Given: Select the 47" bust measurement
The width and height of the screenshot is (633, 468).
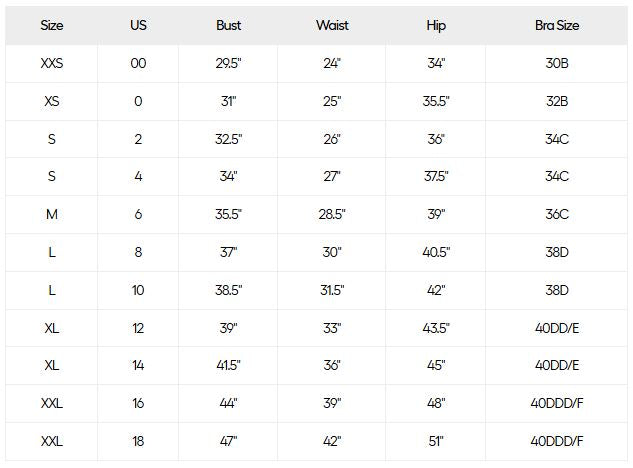Looking at the screenshot, I should pos(228,441).
